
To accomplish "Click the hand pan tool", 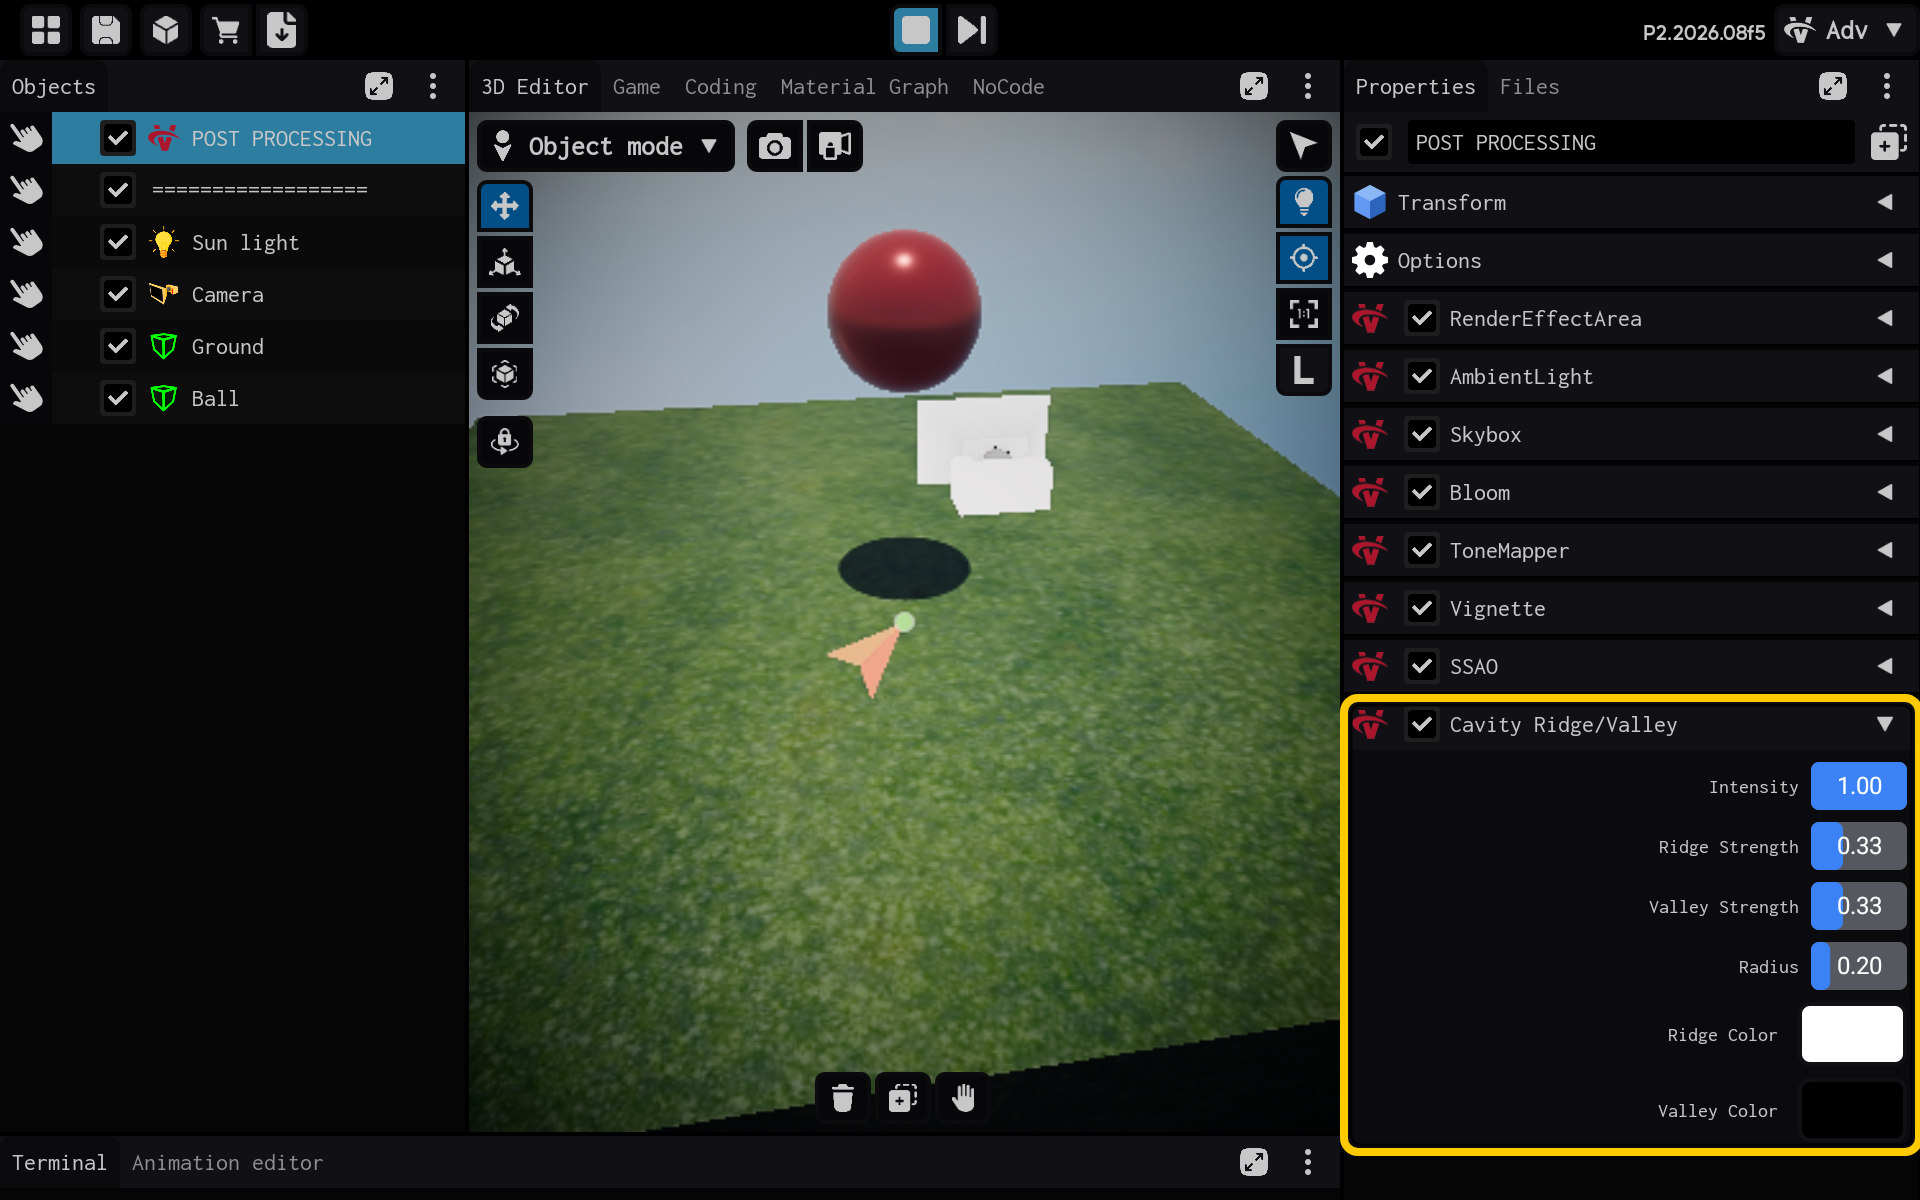I will click(963, 1098).
